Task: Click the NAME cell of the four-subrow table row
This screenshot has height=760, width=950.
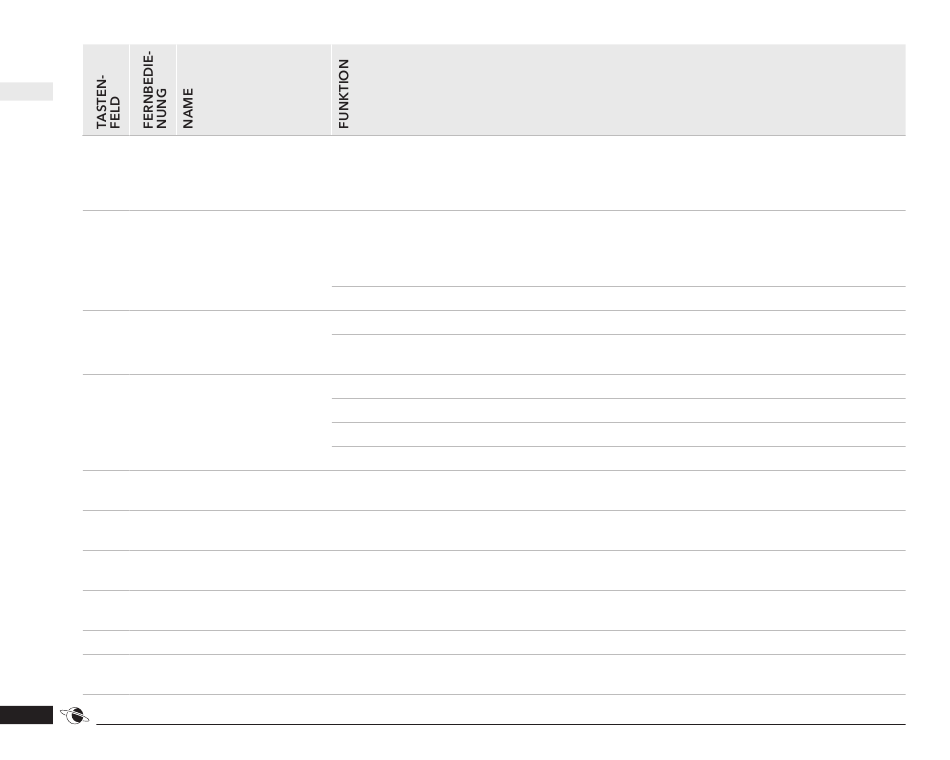Action: [x=254, y=422]
